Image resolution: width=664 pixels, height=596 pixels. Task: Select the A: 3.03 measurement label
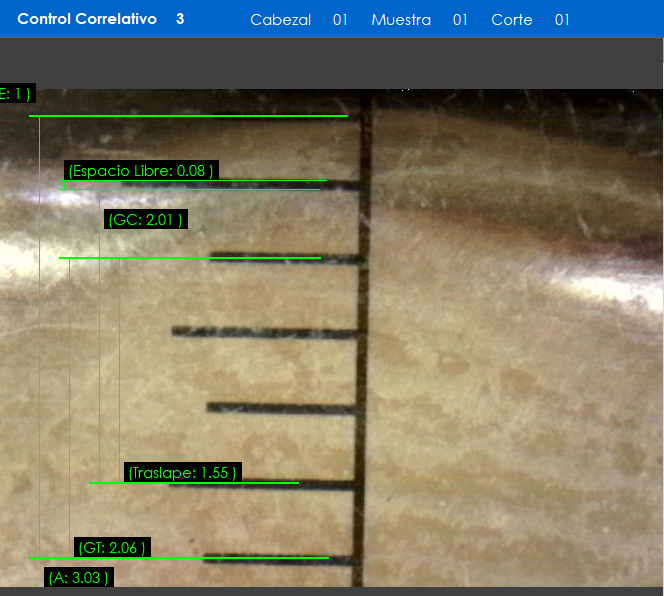(x=78, y=577)
